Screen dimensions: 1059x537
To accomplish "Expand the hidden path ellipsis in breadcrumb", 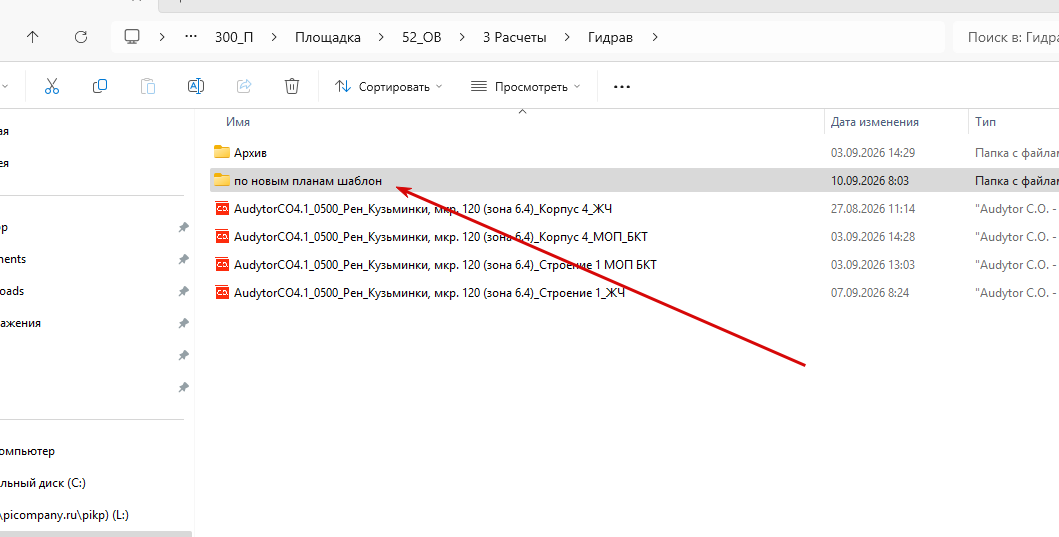I will tap(191, 37).
